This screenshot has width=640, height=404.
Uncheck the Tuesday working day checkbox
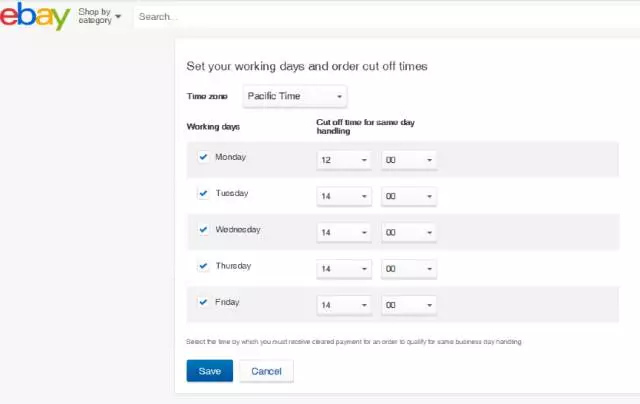pyautogui.click(x=204, y=194)
